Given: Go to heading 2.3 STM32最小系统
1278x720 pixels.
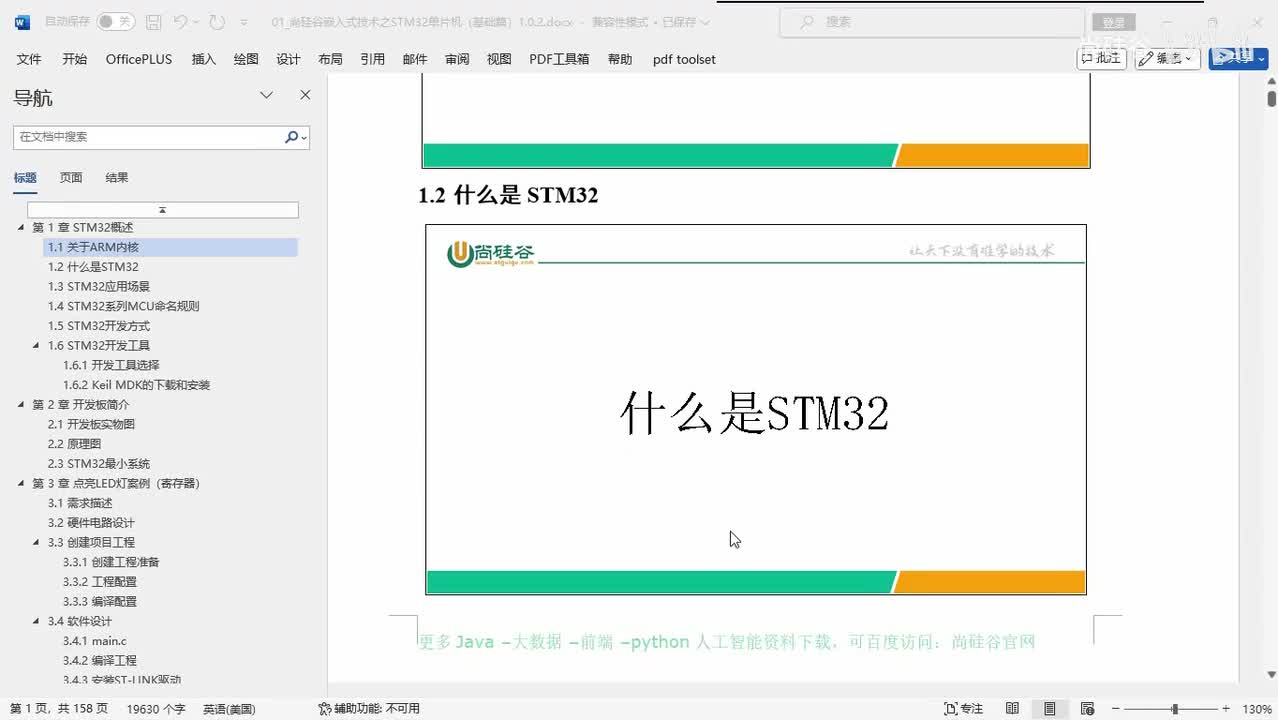Looking at the screenshot, I should coord(99,464).
